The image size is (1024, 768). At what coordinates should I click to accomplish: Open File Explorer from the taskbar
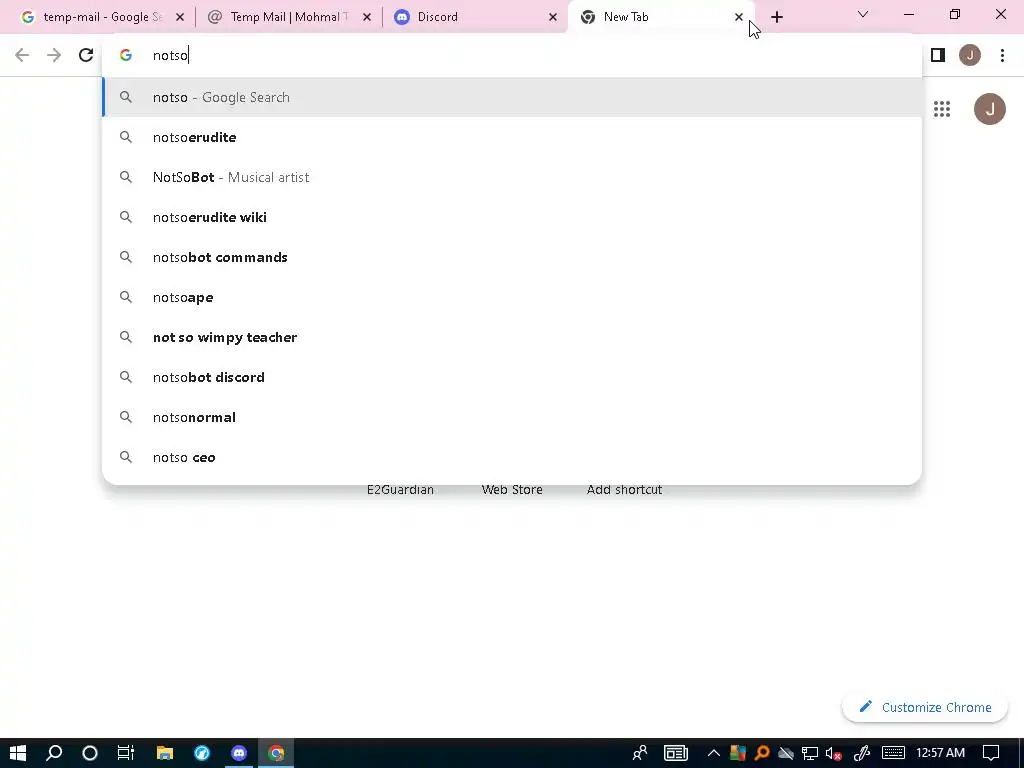[x=165, y=753]
